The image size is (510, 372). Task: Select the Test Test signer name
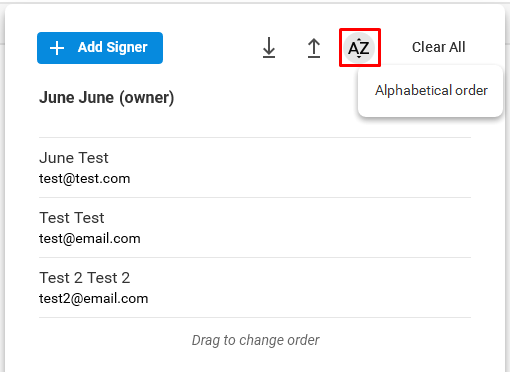(x=72, y=218)
